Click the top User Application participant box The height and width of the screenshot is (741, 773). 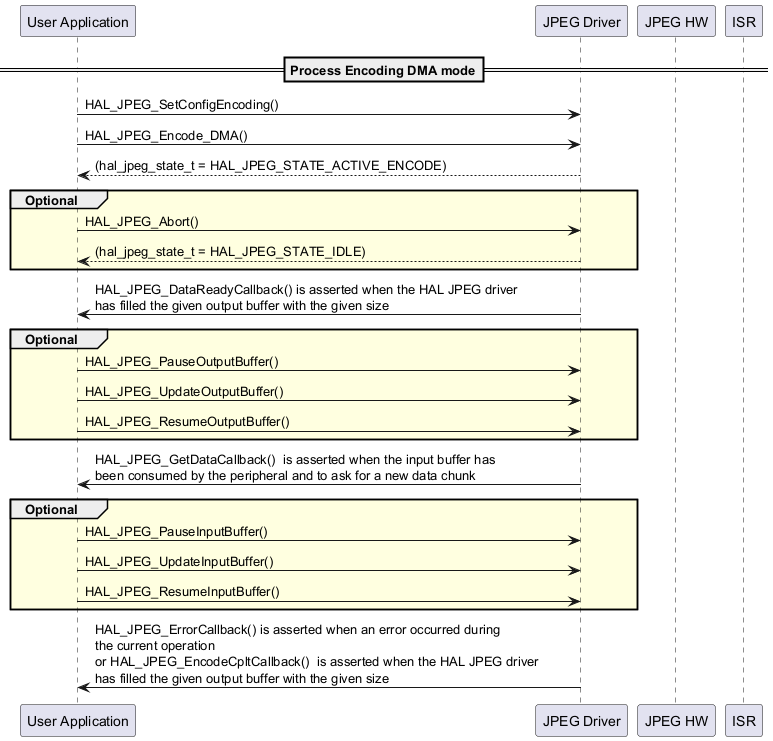[78, 22]
